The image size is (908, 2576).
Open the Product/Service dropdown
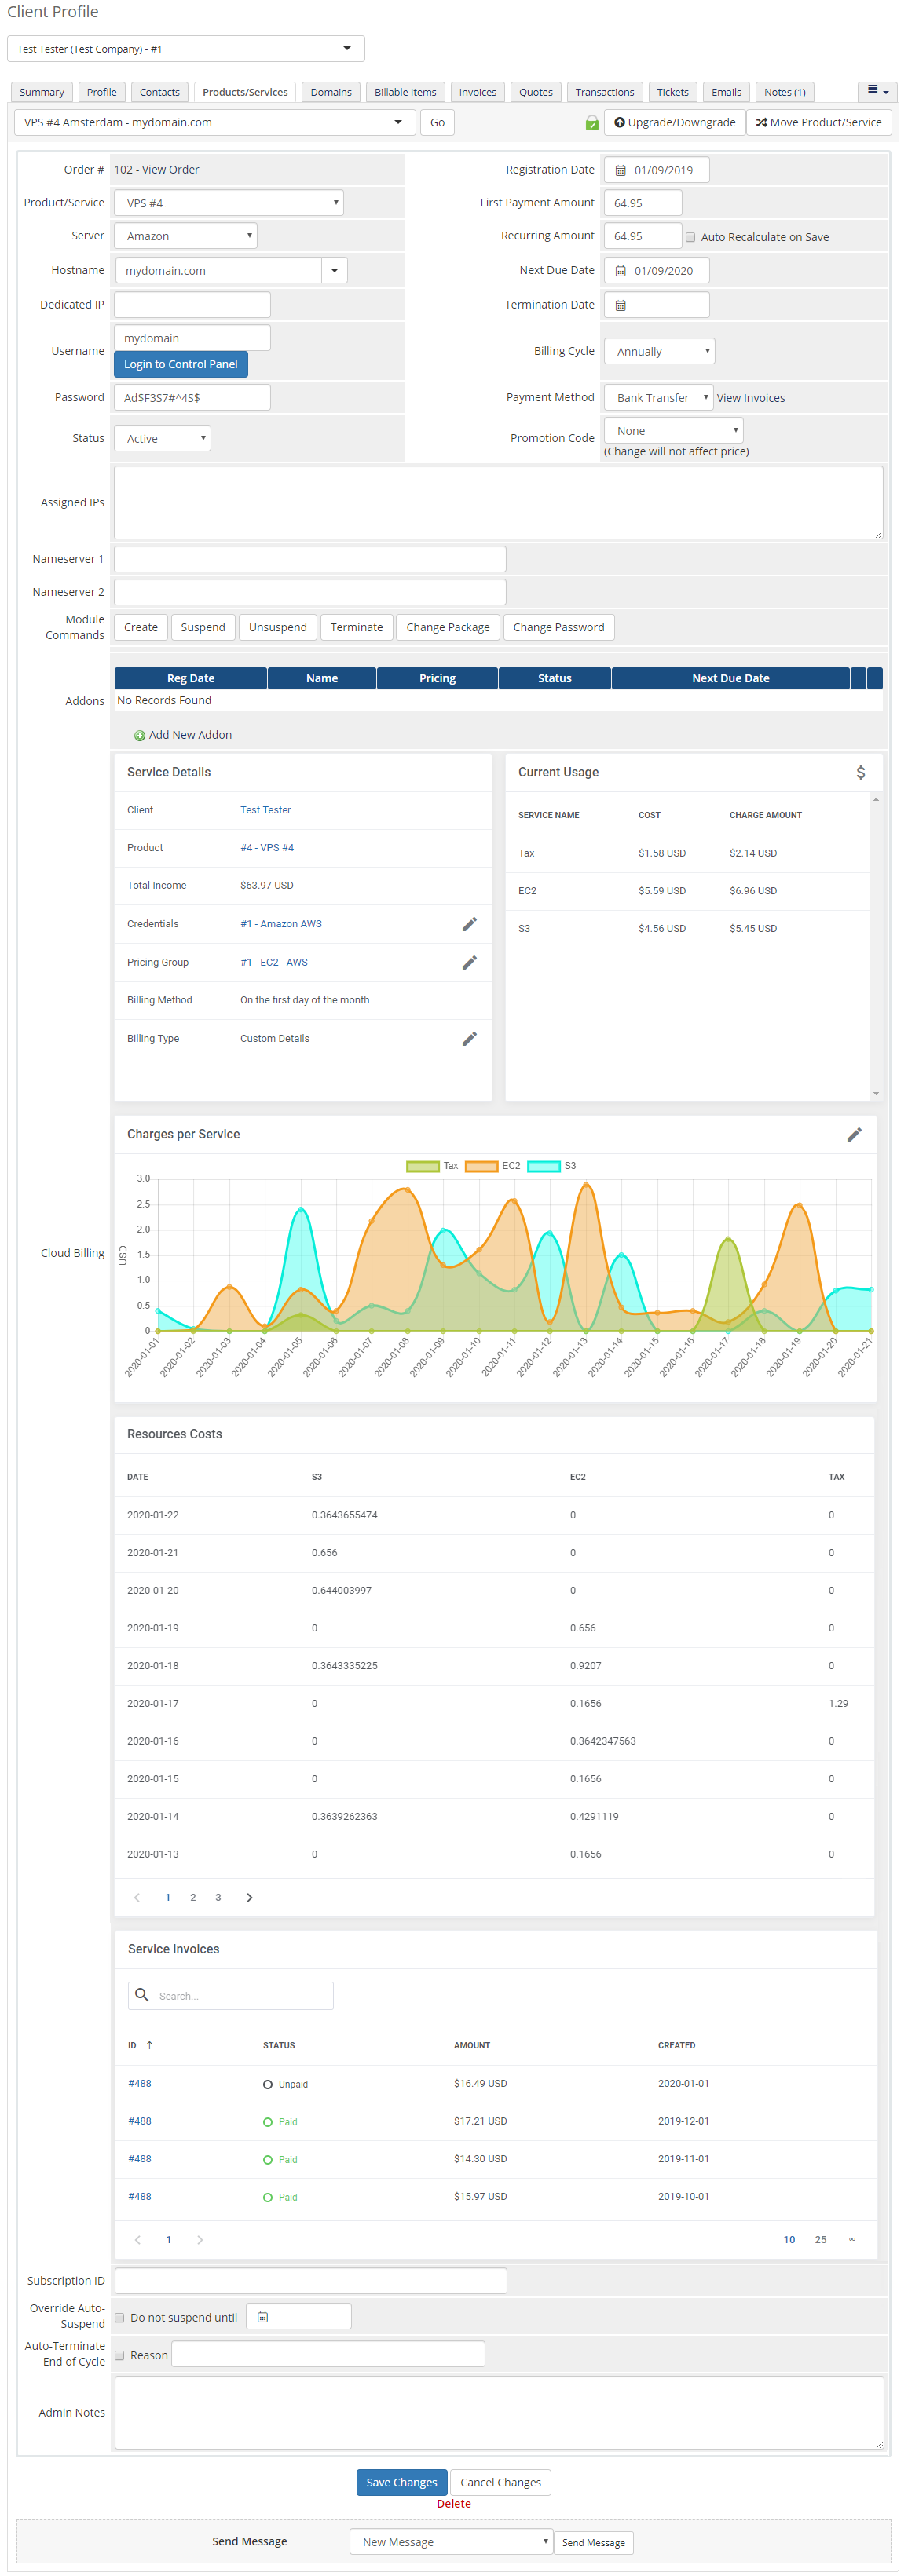pyautogui.click(x=229, y=203)
